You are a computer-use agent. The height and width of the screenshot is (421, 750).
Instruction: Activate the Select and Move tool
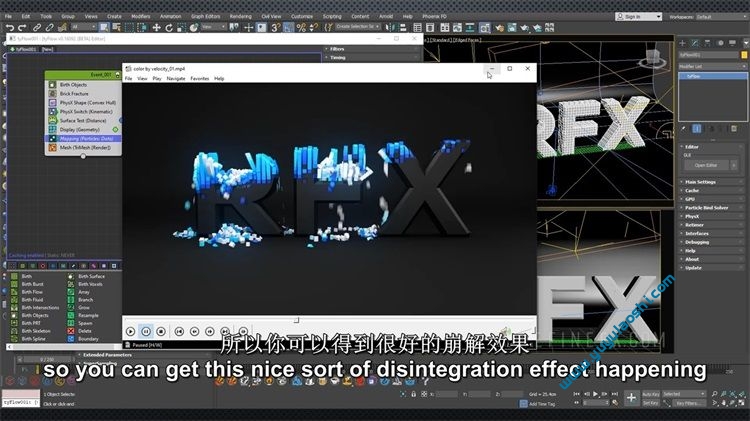point(156,28)
